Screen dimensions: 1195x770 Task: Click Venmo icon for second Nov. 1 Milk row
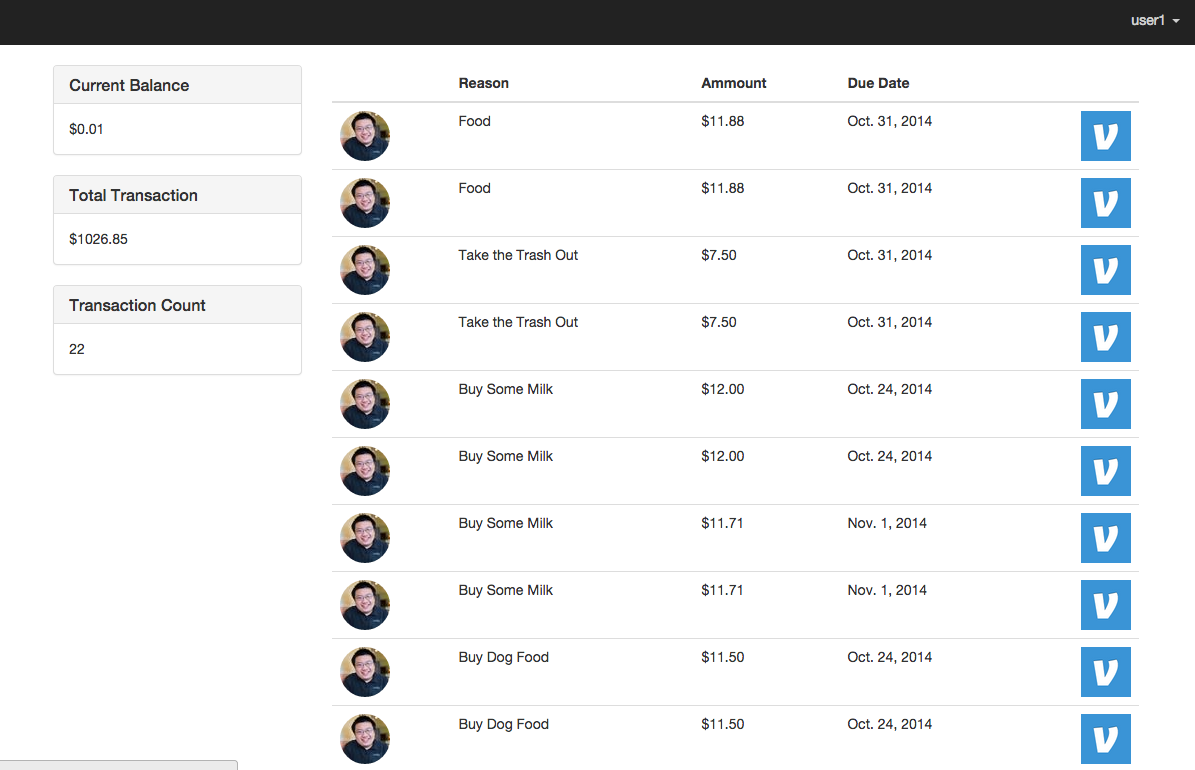click(1105, 605)
